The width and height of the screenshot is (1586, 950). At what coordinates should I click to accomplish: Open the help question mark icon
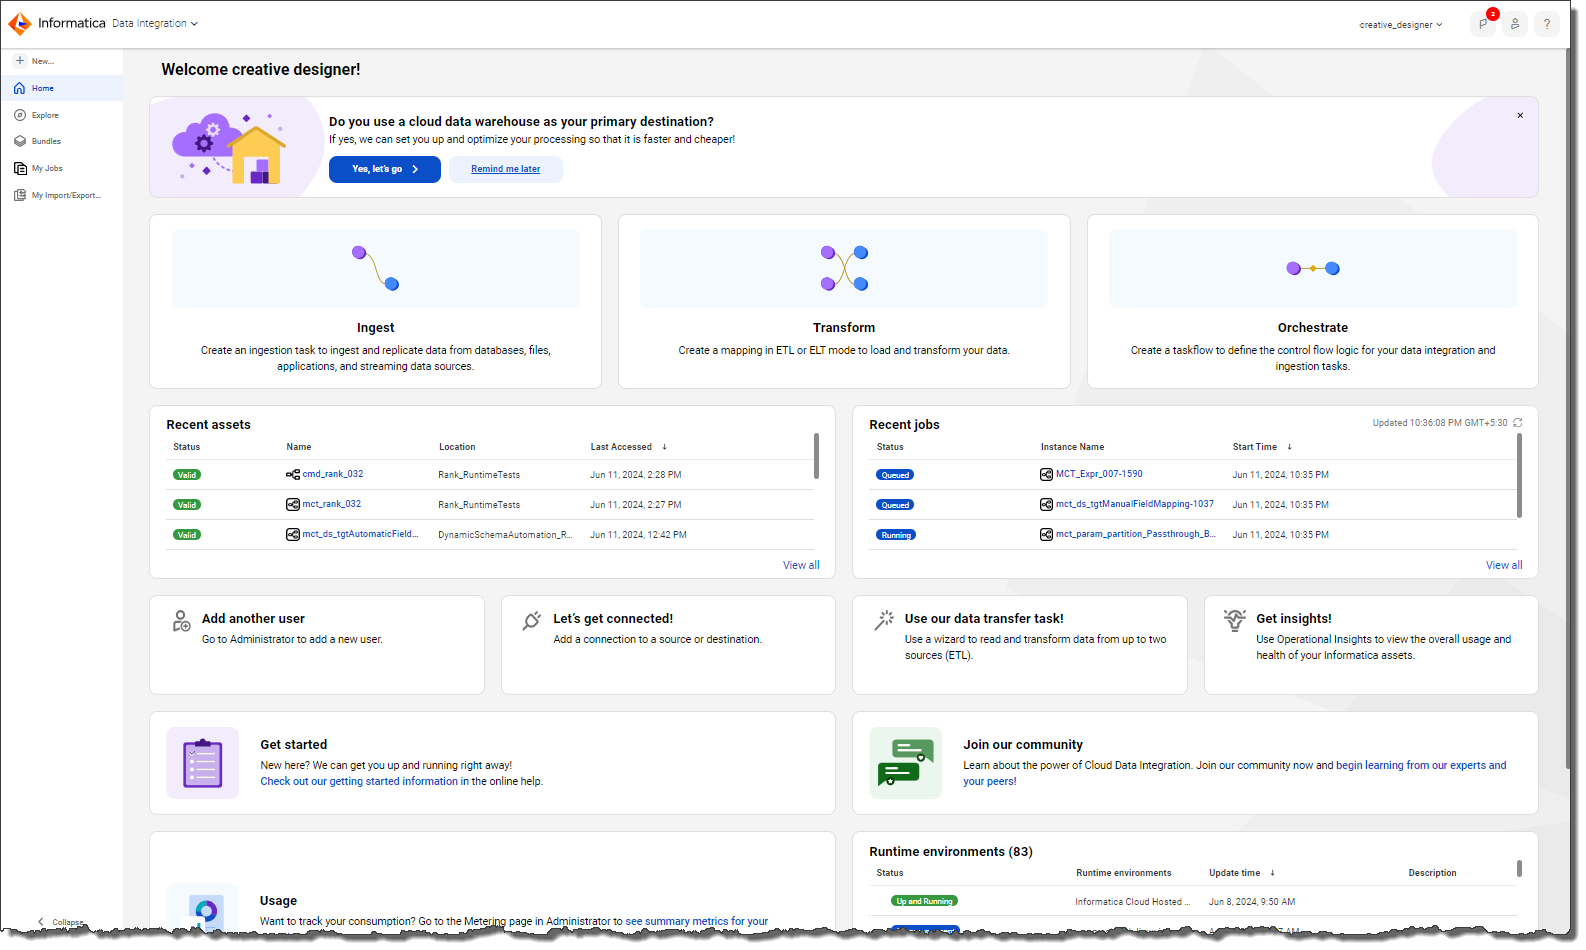point(1547,24)
